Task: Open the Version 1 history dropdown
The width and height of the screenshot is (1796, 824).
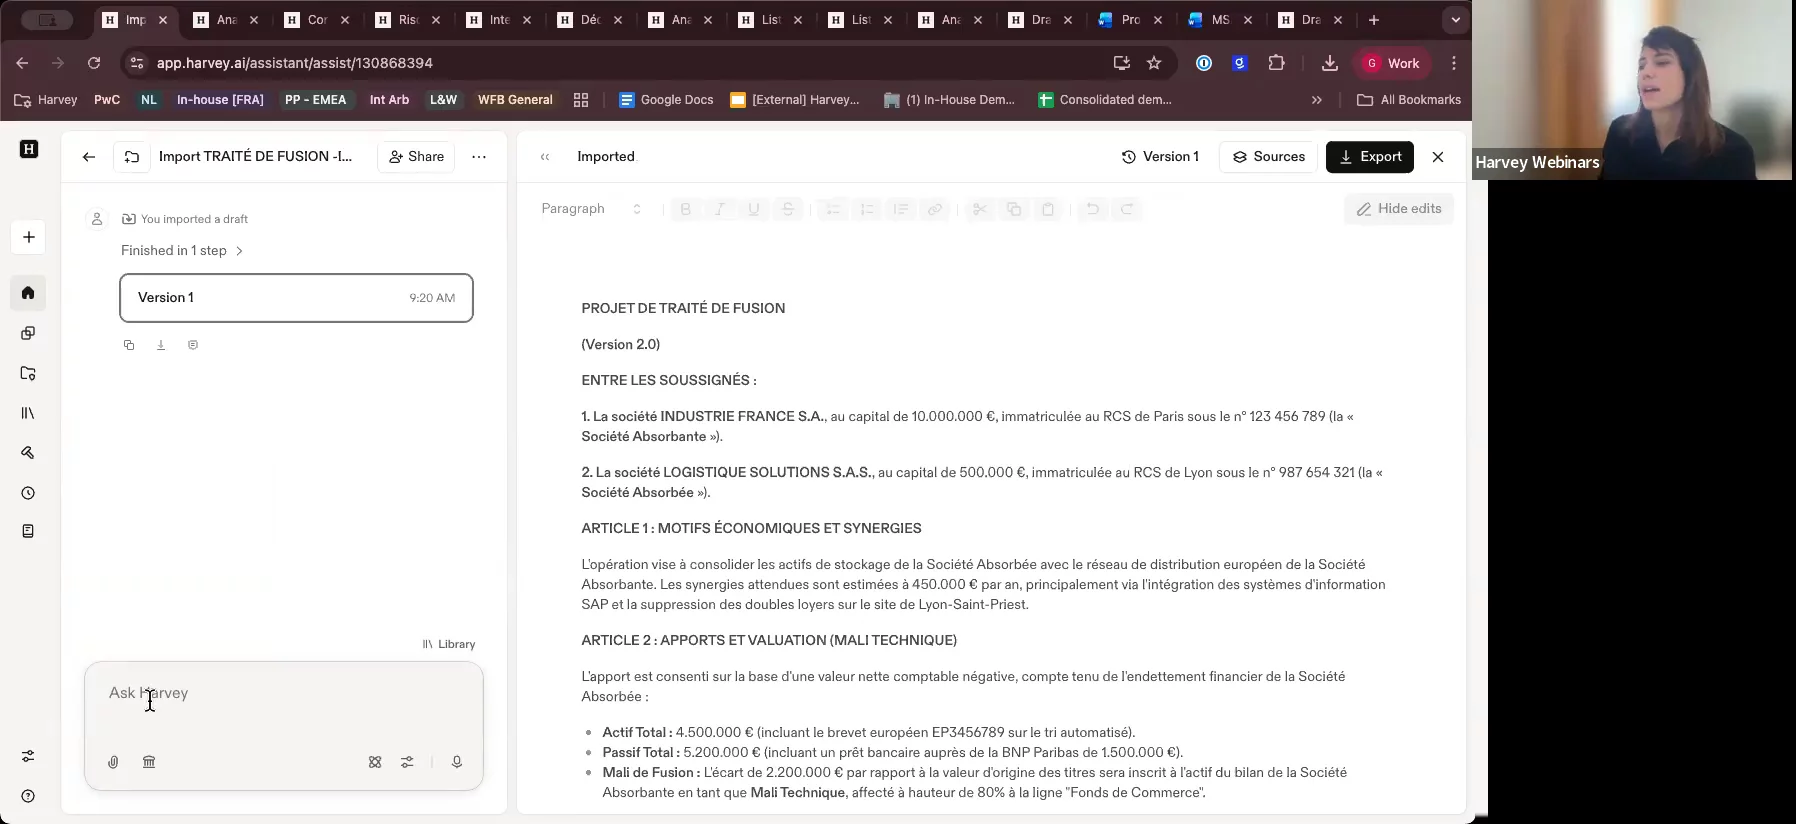Action: pyautogui.click(x=1160, y=157)
